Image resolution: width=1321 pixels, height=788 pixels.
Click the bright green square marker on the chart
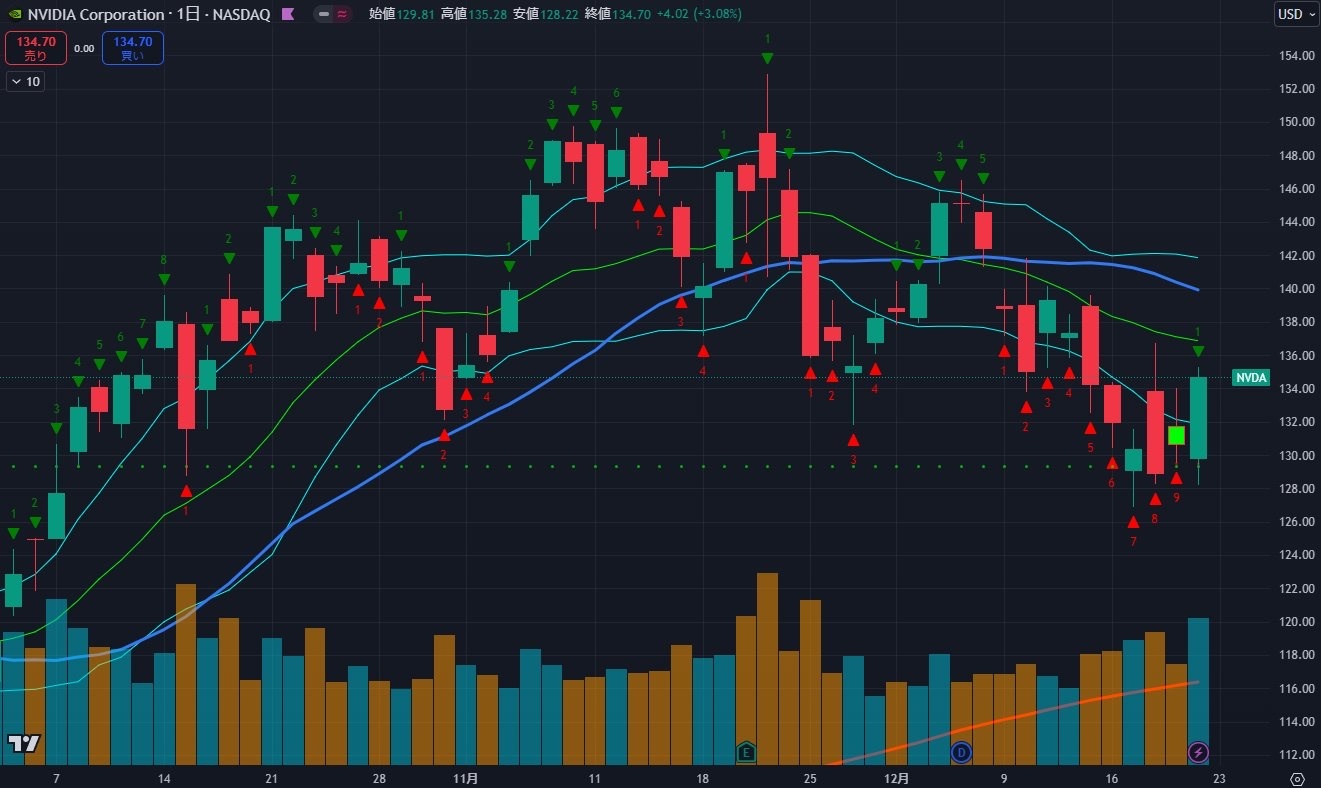(x=1176, y=435)
